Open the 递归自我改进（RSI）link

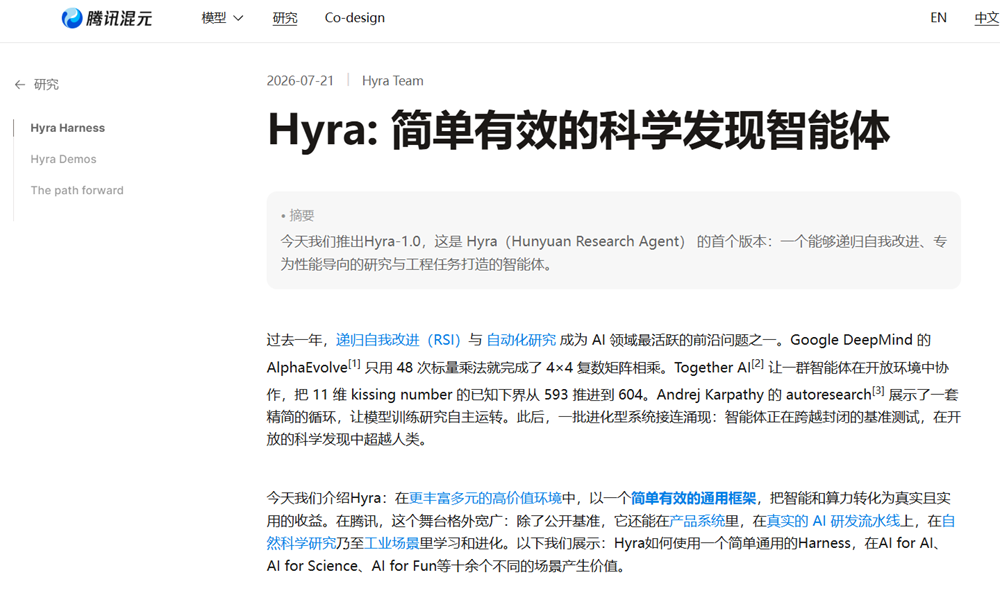398,340
